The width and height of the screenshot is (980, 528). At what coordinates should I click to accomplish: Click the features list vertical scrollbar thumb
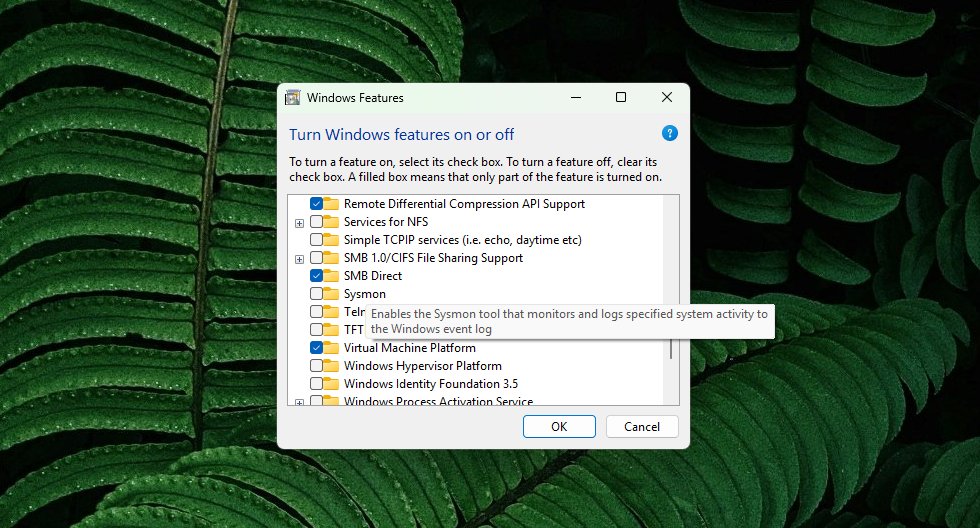[671, 350]
